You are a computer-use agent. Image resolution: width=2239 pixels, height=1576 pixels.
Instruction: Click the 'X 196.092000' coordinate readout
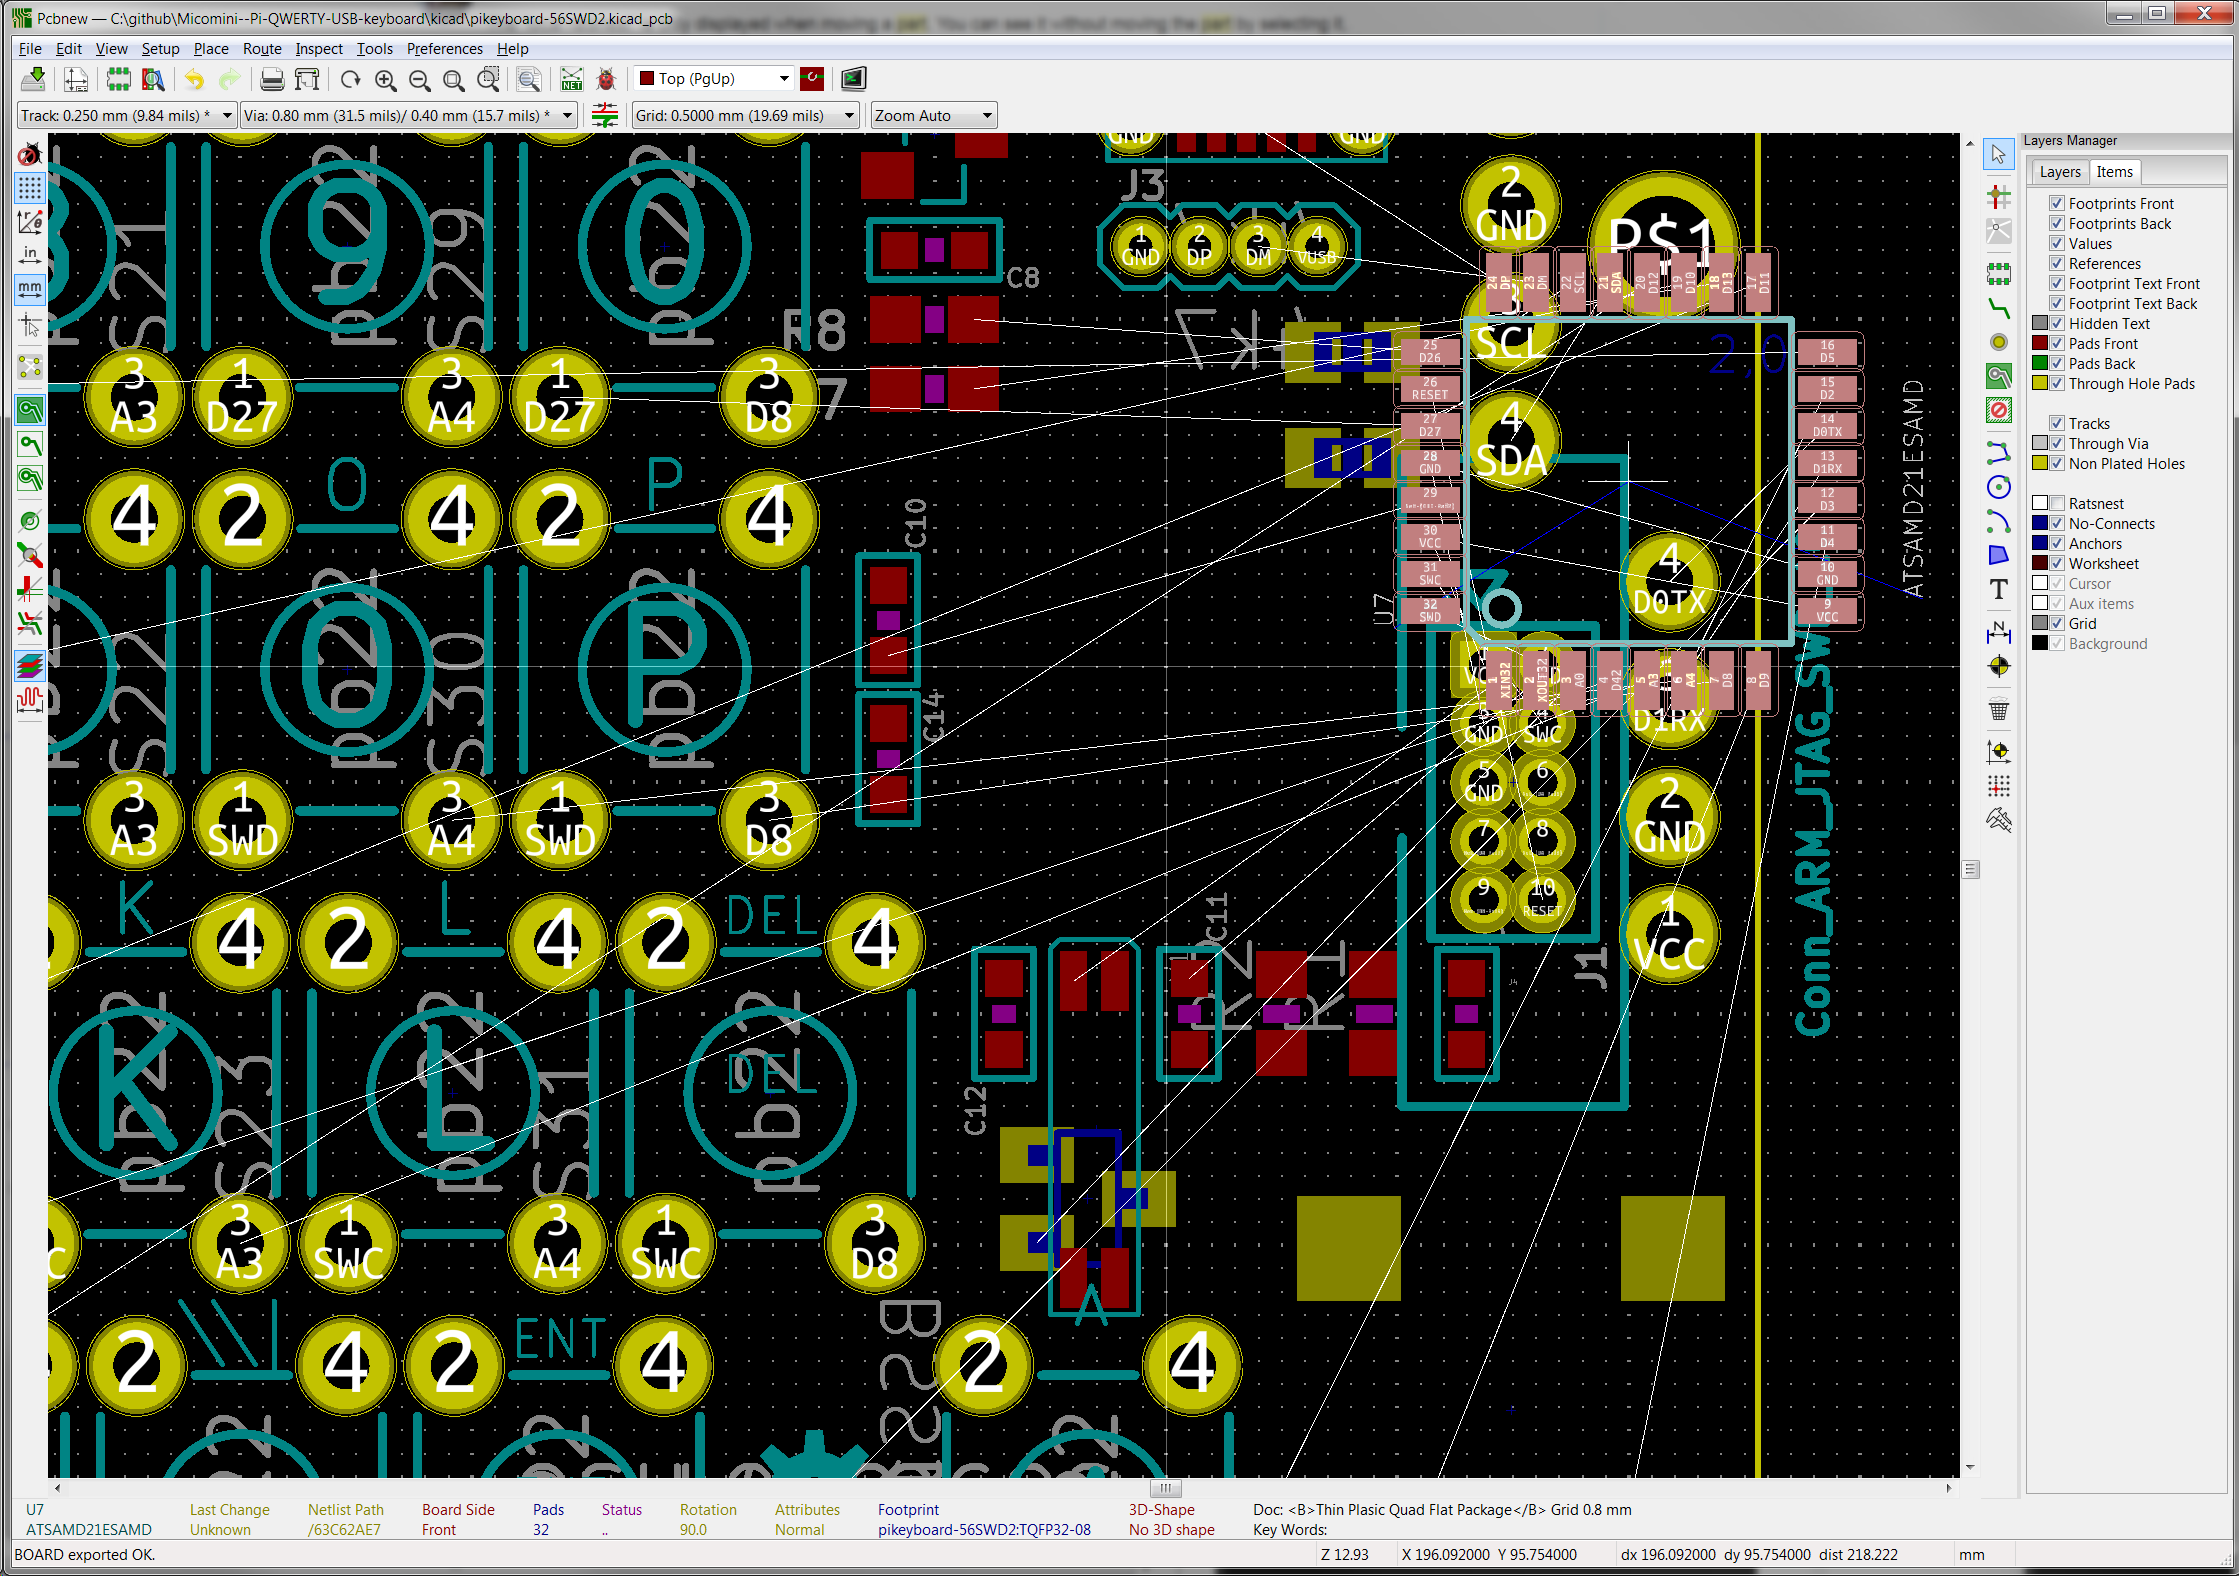(1444, 1554)
